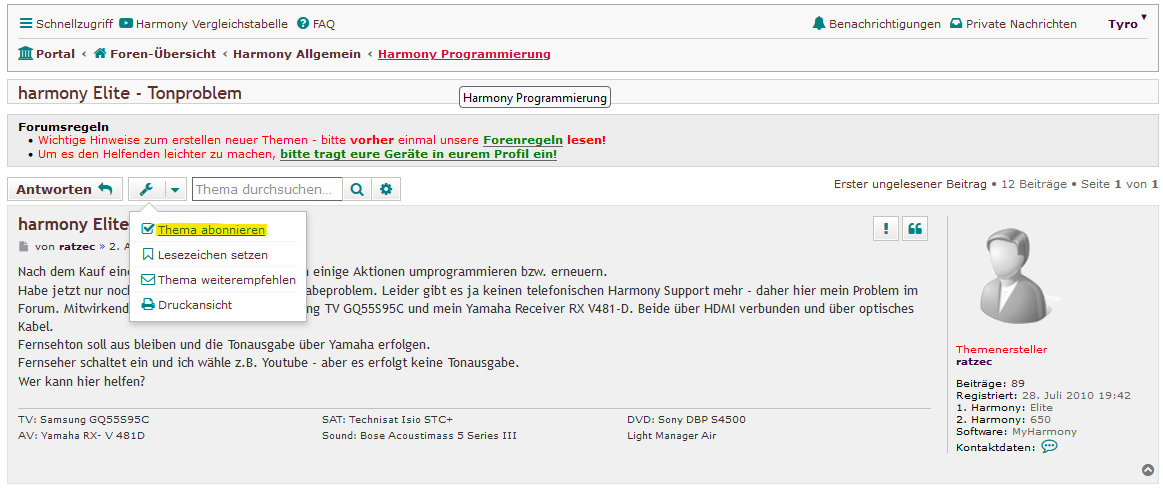
Task: Expand the Schnellzugriff quick access menu
Action: click(x=65, y=23)
